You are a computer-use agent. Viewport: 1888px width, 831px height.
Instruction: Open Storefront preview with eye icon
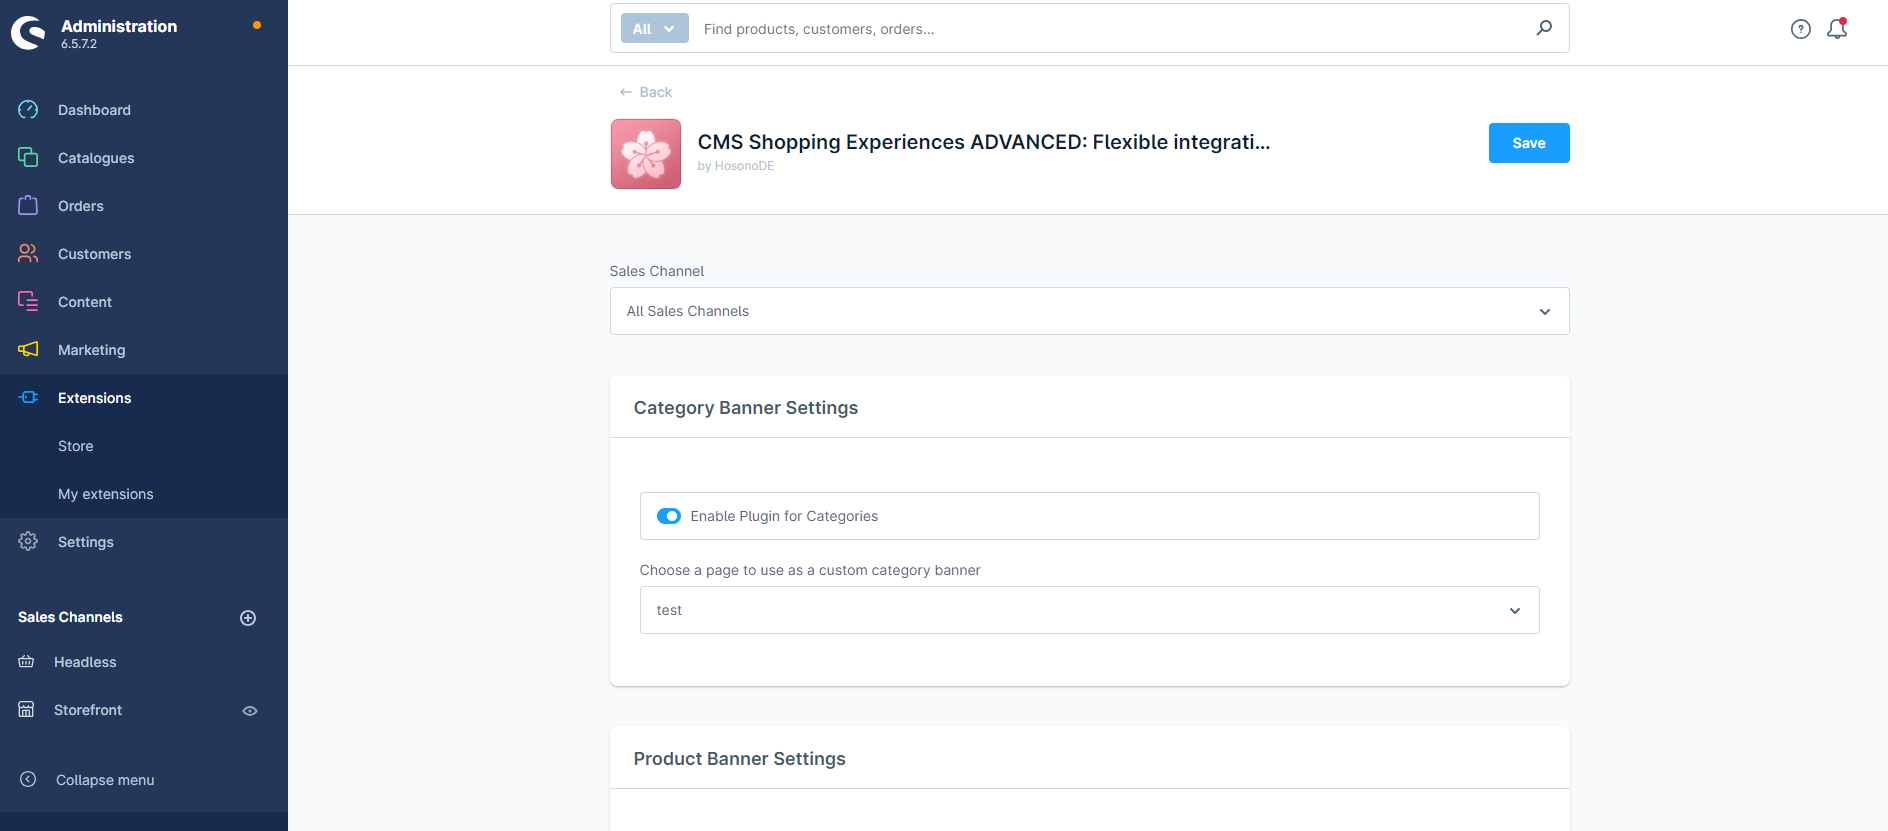(250, 711)
